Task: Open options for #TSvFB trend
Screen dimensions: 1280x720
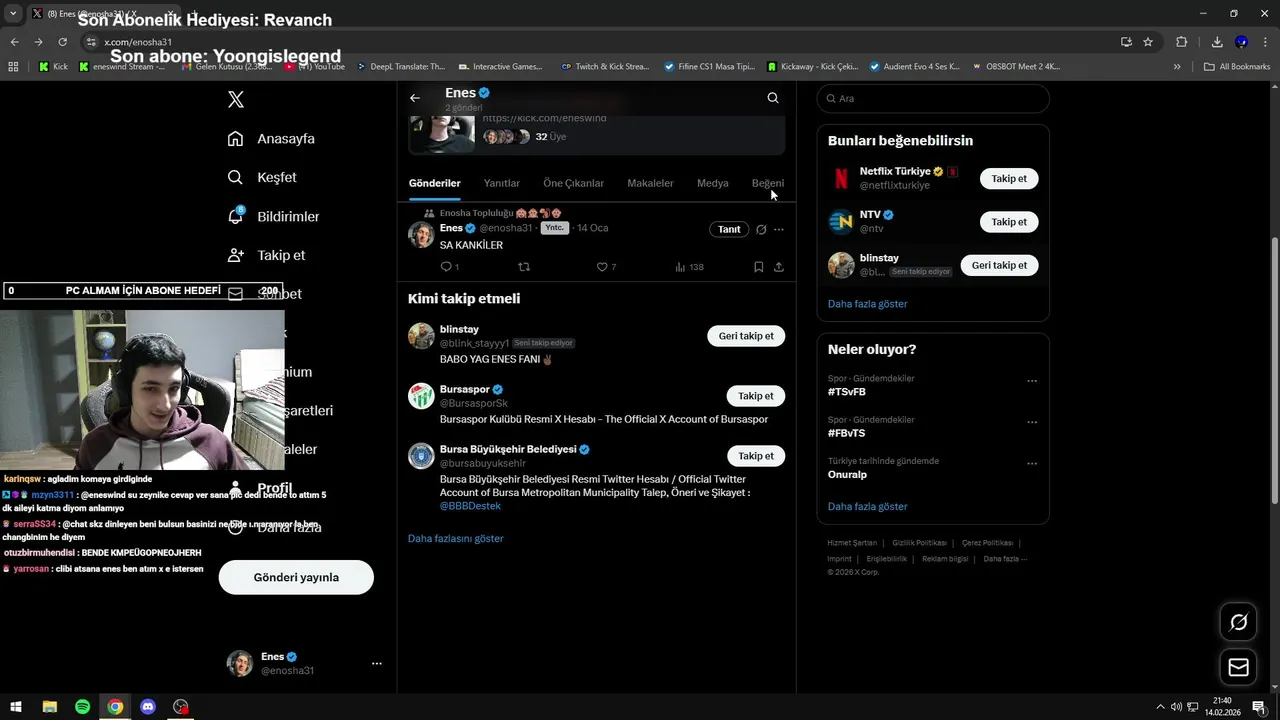Action: pyautogui.click(x=1032, y=381)
